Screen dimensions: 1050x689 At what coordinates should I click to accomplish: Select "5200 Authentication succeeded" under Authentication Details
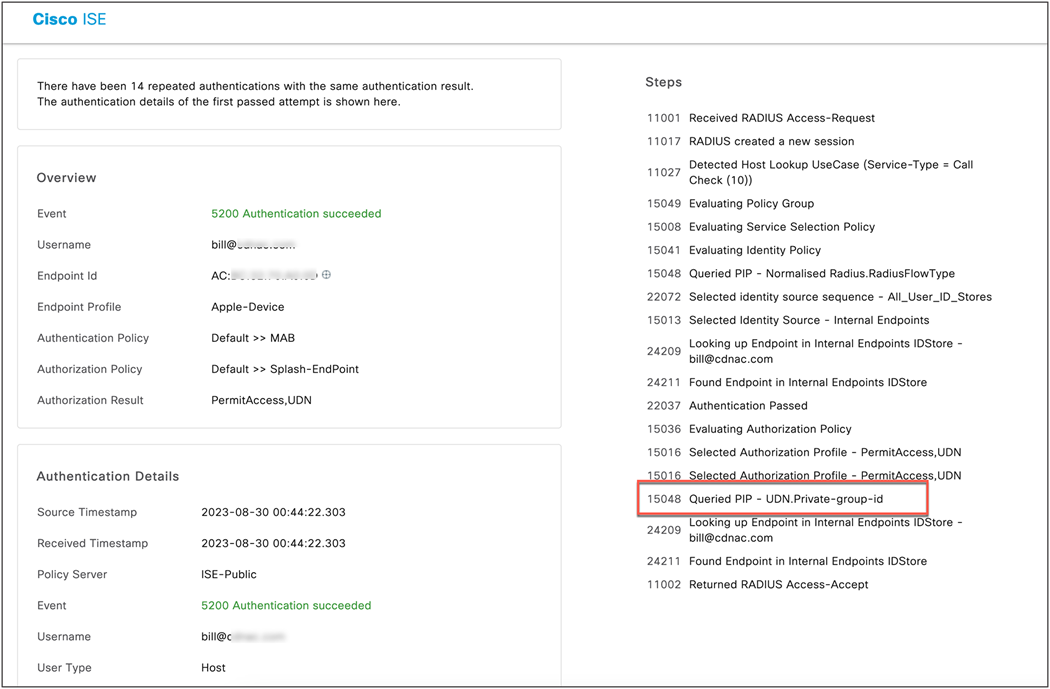pyautogui.click(x=286, y=605)
